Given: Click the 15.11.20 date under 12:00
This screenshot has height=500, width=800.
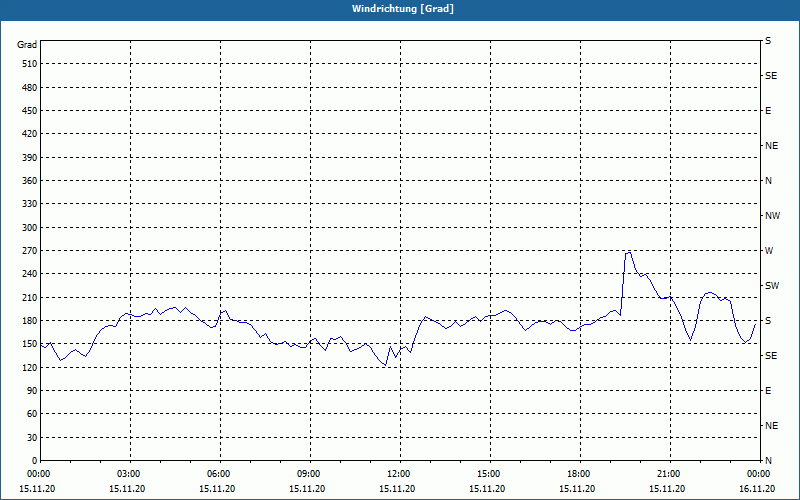Looking at the screenshot, I should (x=397, y=489).
